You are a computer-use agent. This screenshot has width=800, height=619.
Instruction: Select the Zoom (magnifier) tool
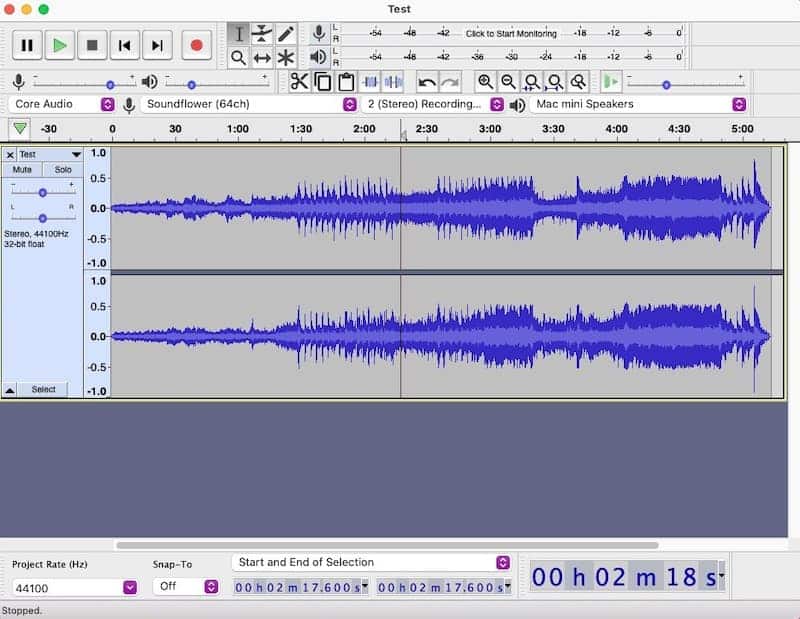(x=238, y=58)
